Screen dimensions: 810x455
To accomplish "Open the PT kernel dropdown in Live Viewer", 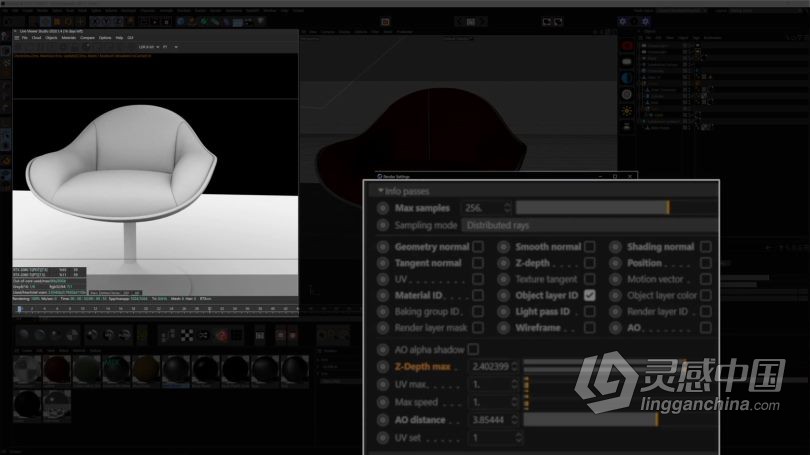I will coord(170,47).
